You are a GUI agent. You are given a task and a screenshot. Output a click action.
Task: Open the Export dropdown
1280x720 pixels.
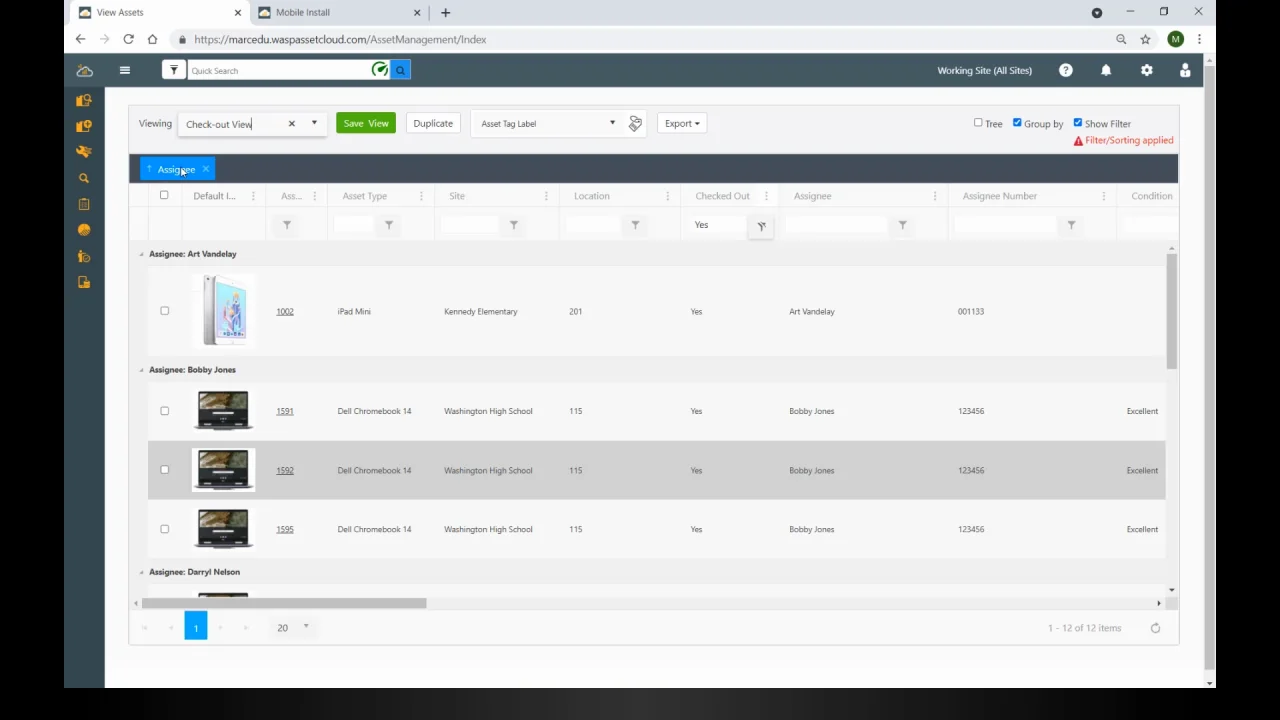pos(682,124)
